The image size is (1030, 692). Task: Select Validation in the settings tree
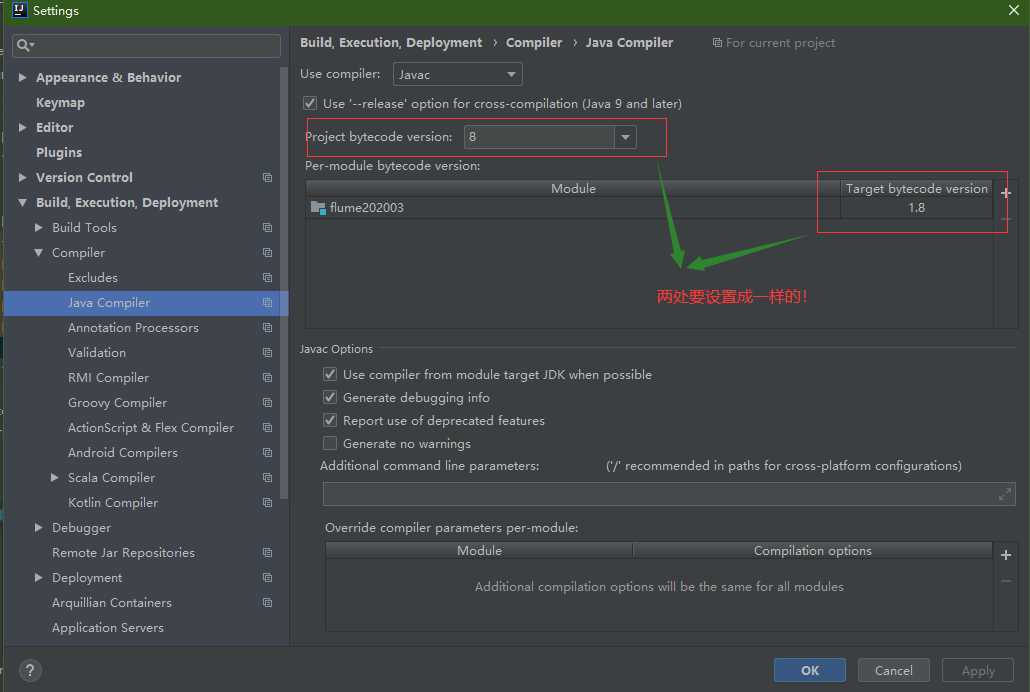coord(97,352)
